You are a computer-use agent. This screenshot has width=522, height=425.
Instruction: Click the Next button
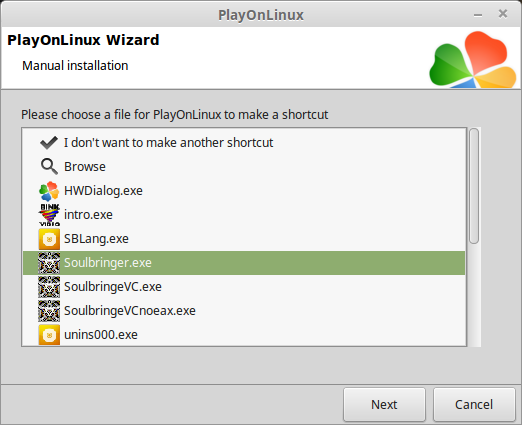click(x=384, y=404)
